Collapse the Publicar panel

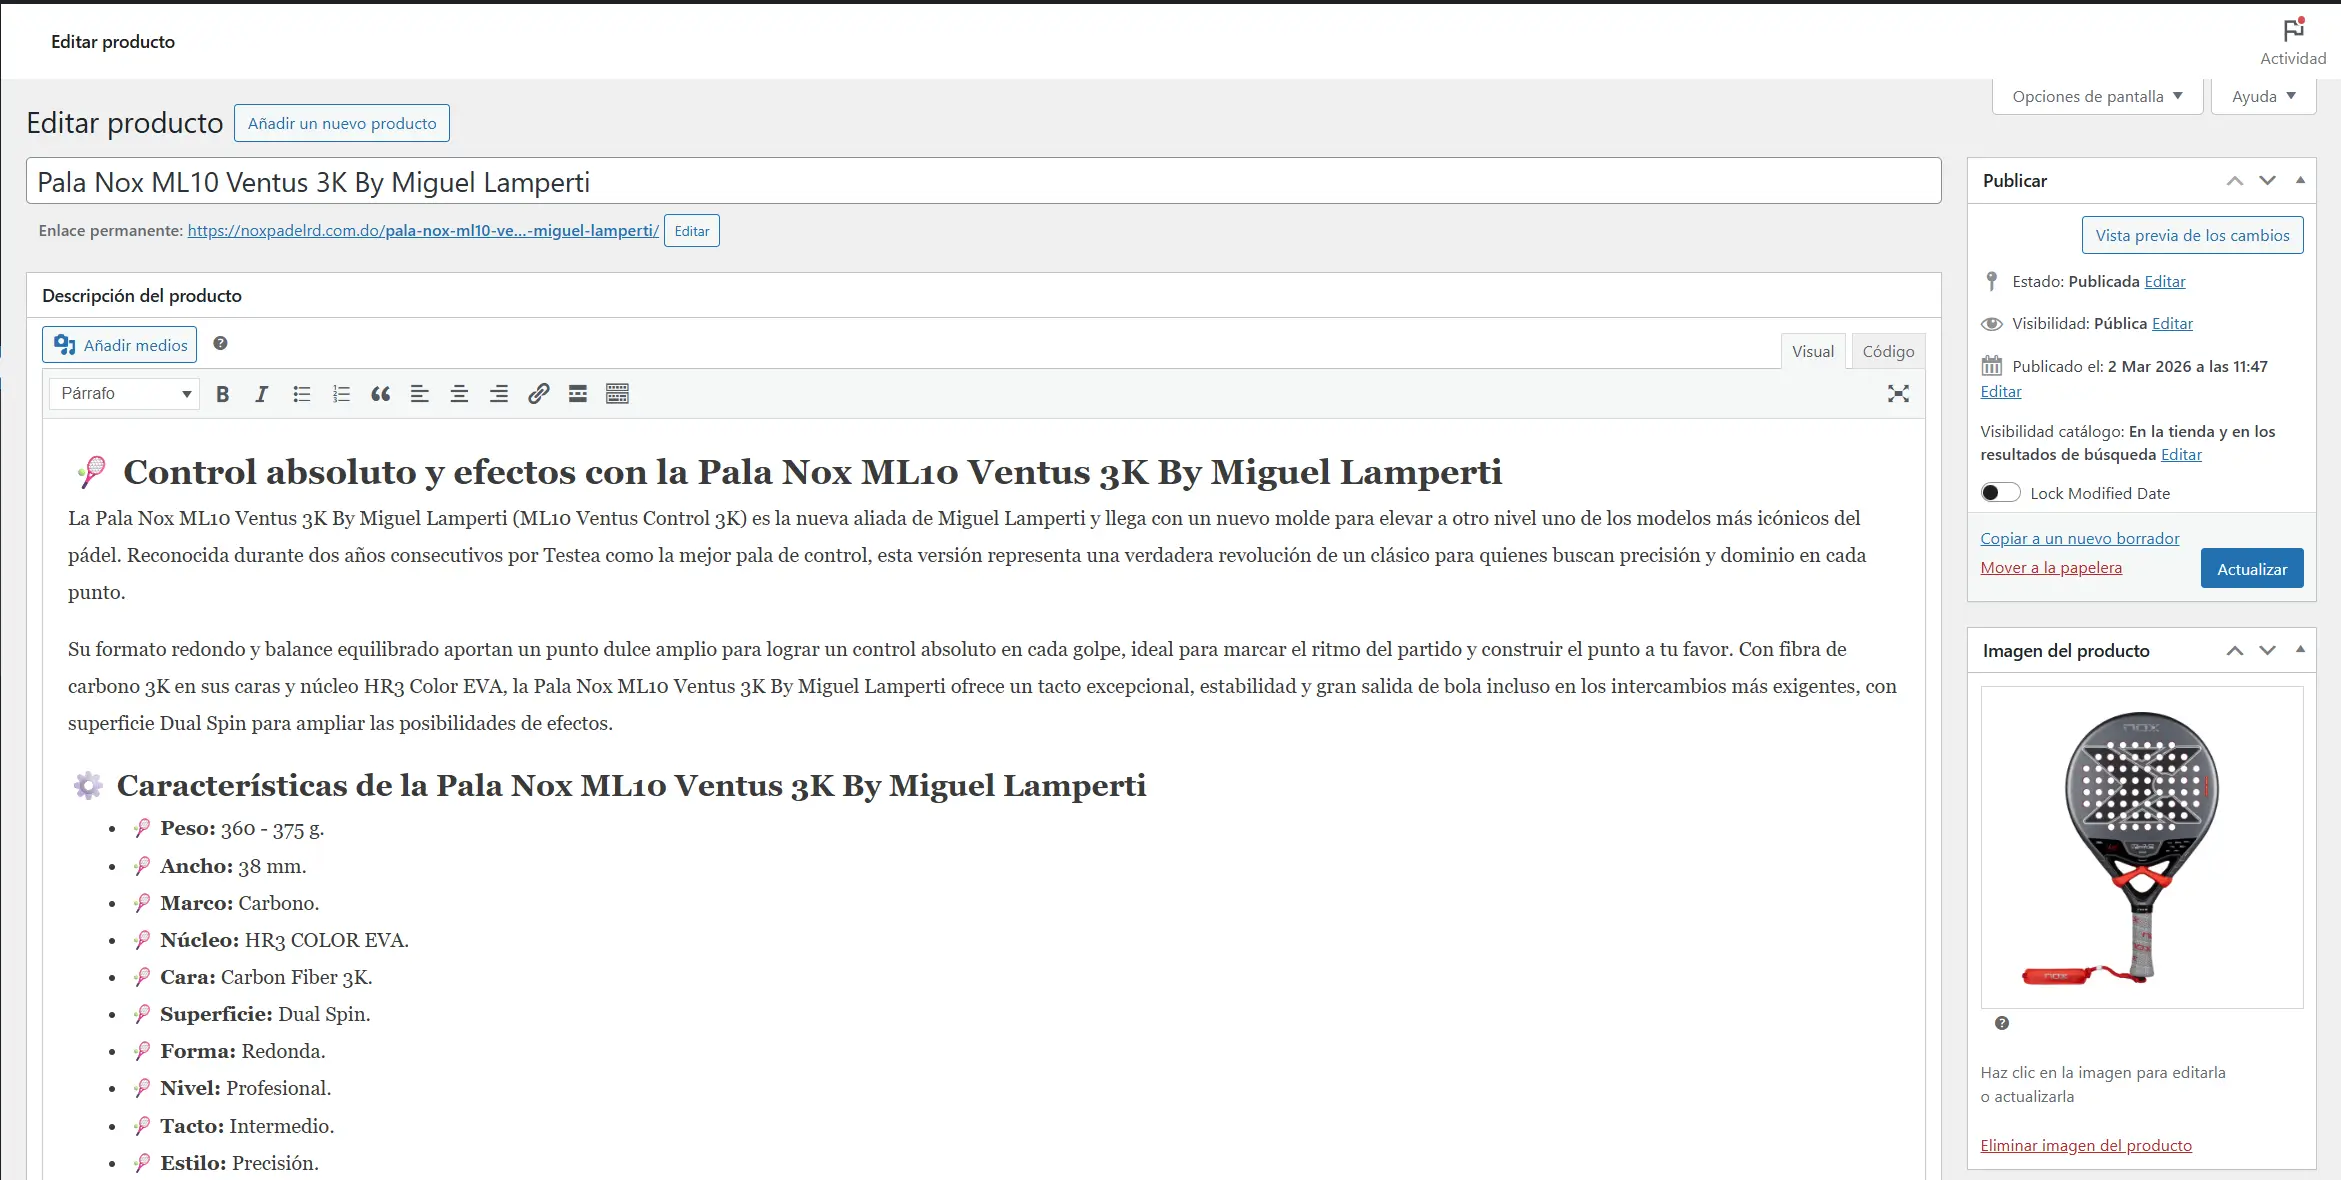tap(2300, 181)
